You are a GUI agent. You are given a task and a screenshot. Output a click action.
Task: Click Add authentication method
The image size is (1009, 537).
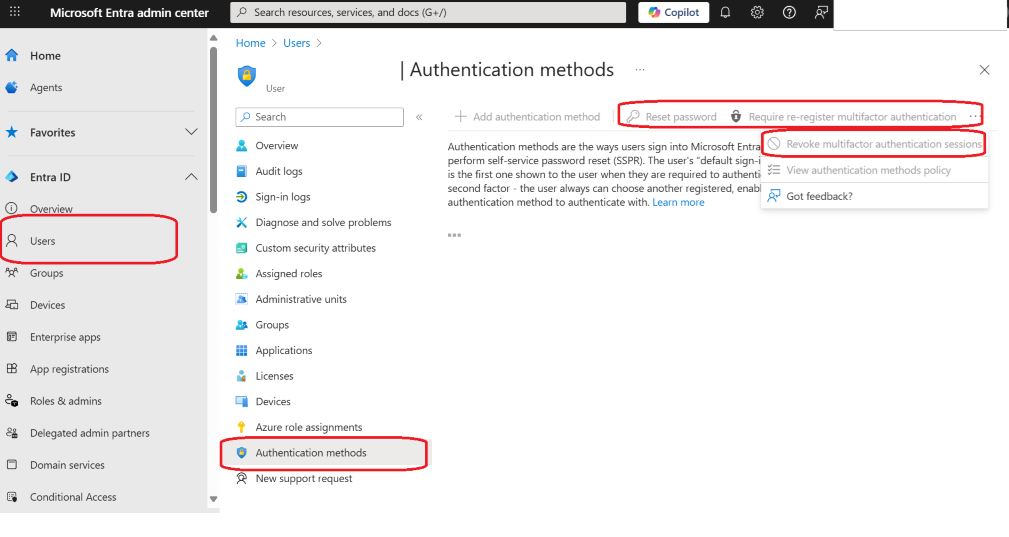tap(528, 117)
